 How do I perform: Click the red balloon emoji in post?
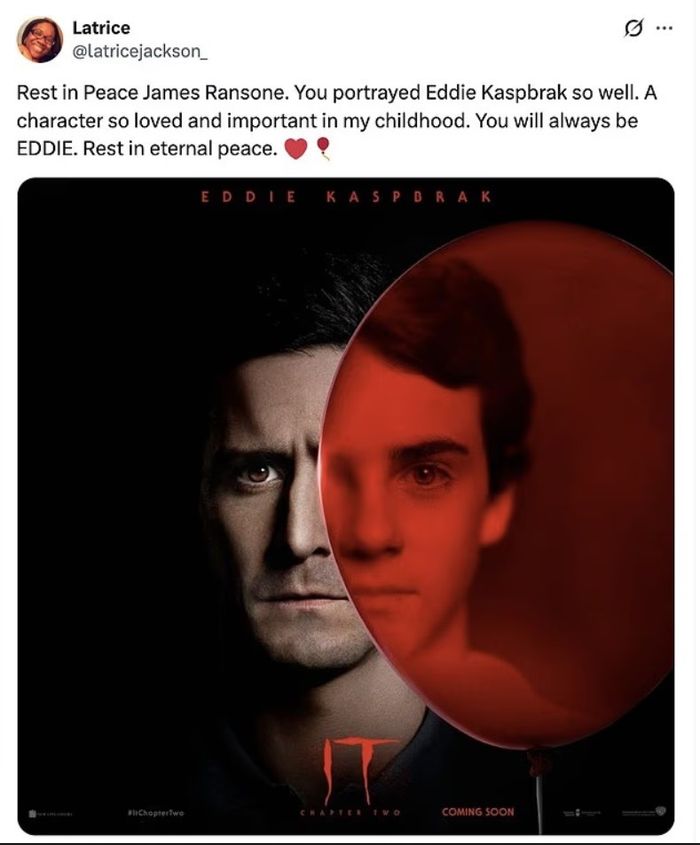point(322,148)
